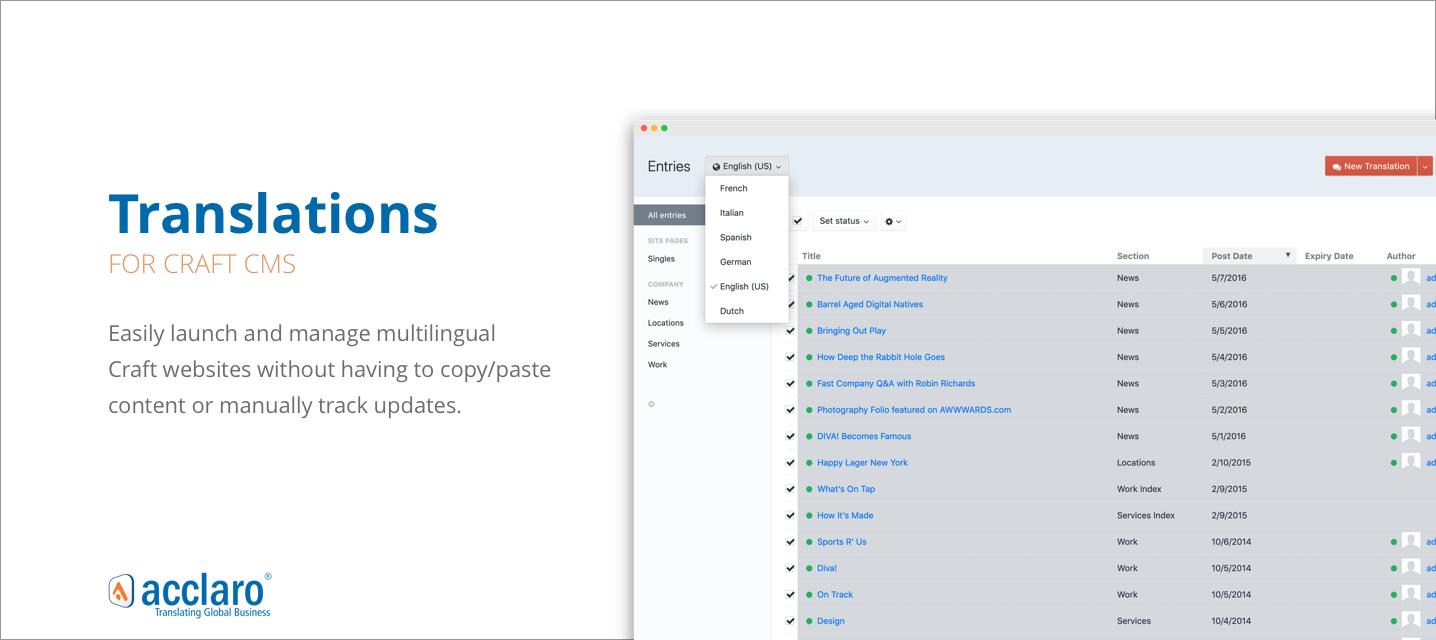This screenshot has width=1436, height=640.
Task: Uncheck the DIVA! Becomes Famous row
Action: click(x=790, y=436)
